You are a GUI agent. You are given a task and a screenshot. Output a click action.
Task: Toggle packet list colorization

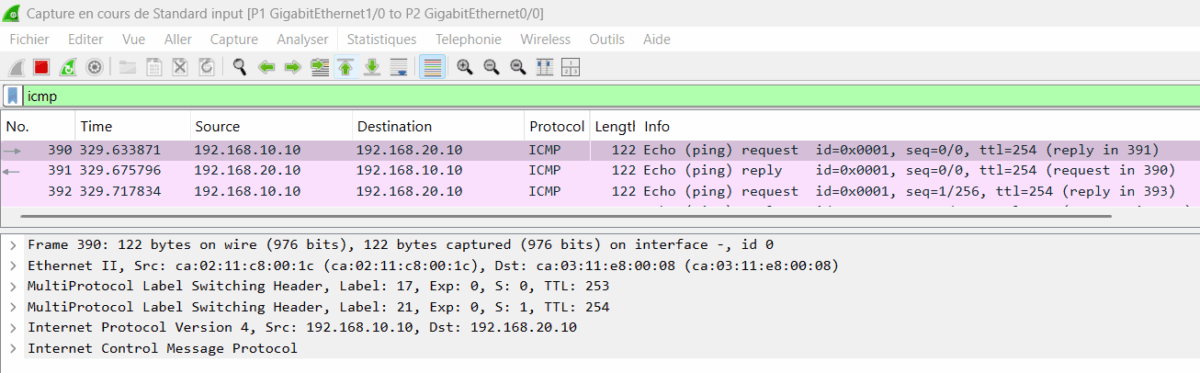432,67
